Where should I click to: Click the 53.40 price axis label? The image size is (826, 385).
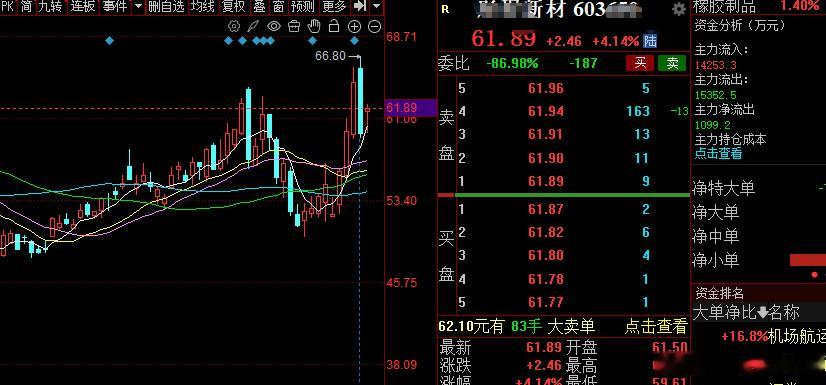click(x=401, y=201)
